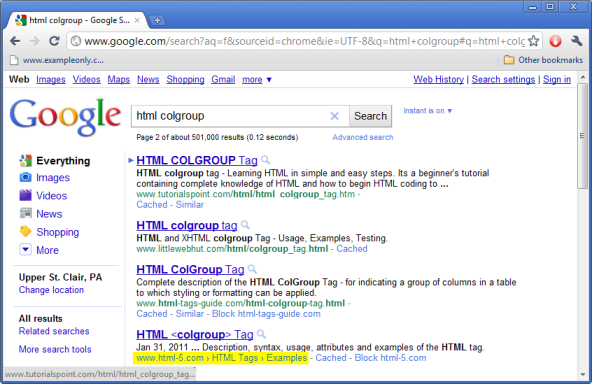Go to Videos in the top navigation

86,80
